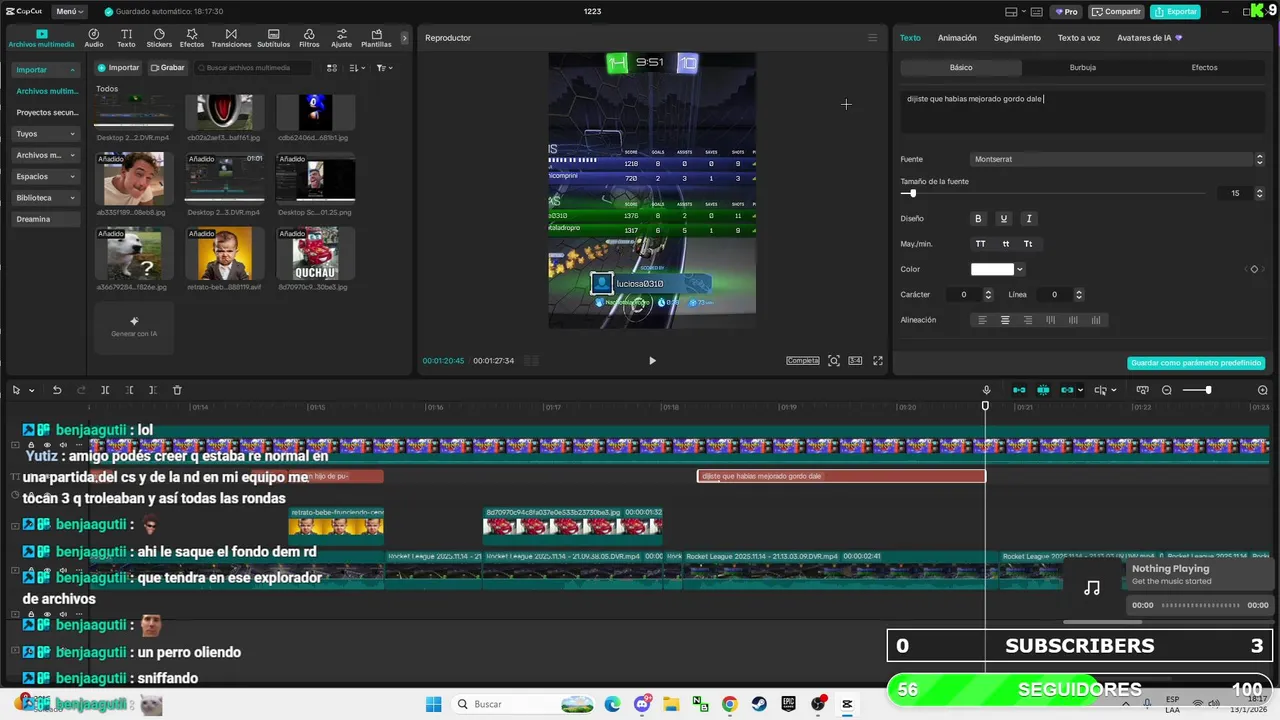Select the Efectos text sub-tab
Image resolution: width=1280 pixels, height=720 pixels.
(x=1204, y=68)
